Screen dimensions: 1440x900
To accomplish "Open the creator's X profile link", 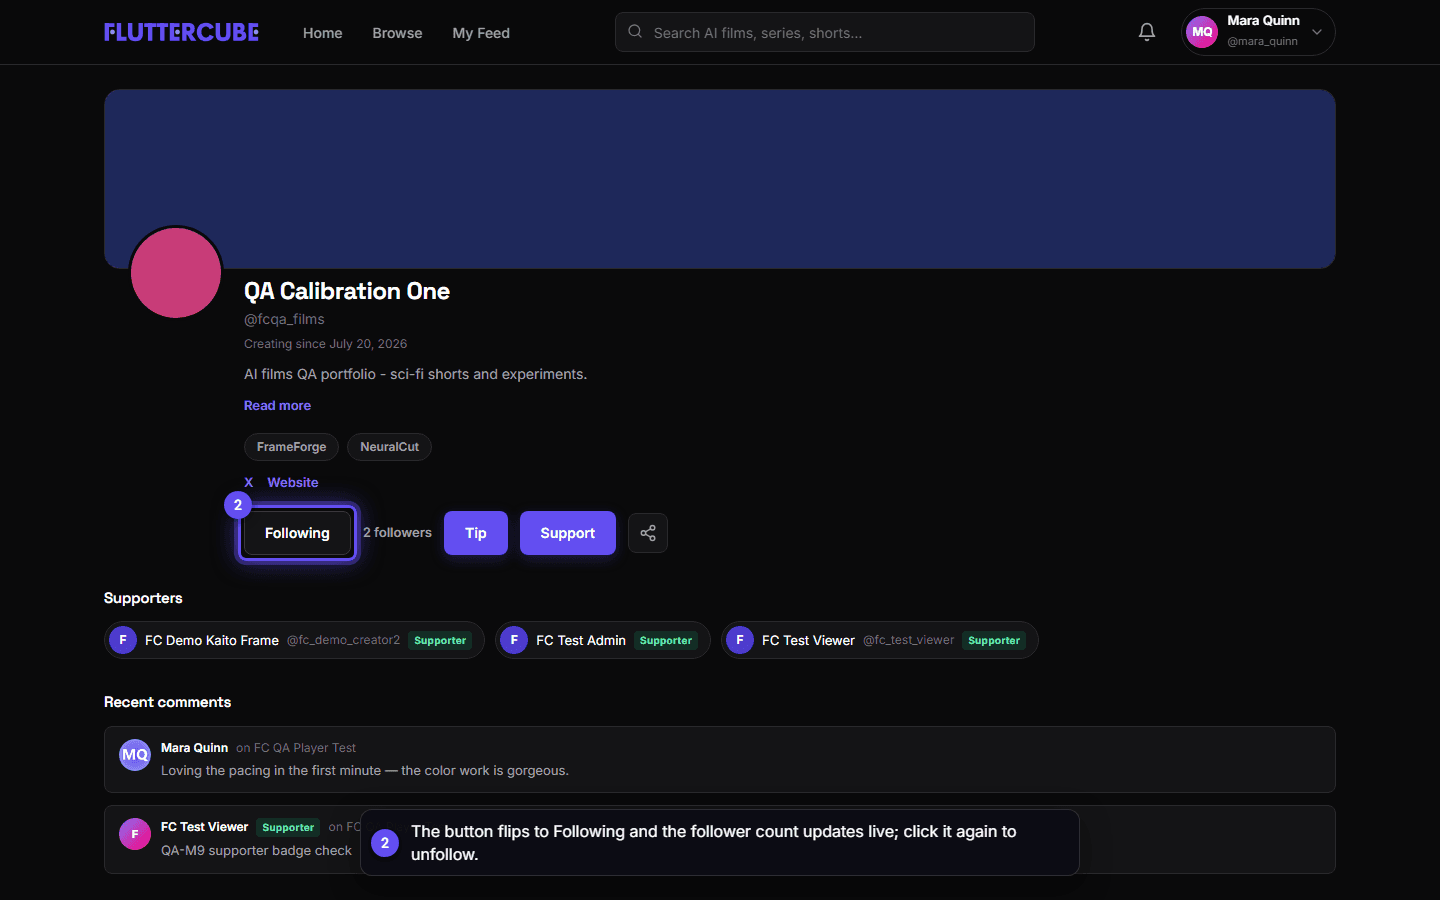I will (x=249, y=482).
